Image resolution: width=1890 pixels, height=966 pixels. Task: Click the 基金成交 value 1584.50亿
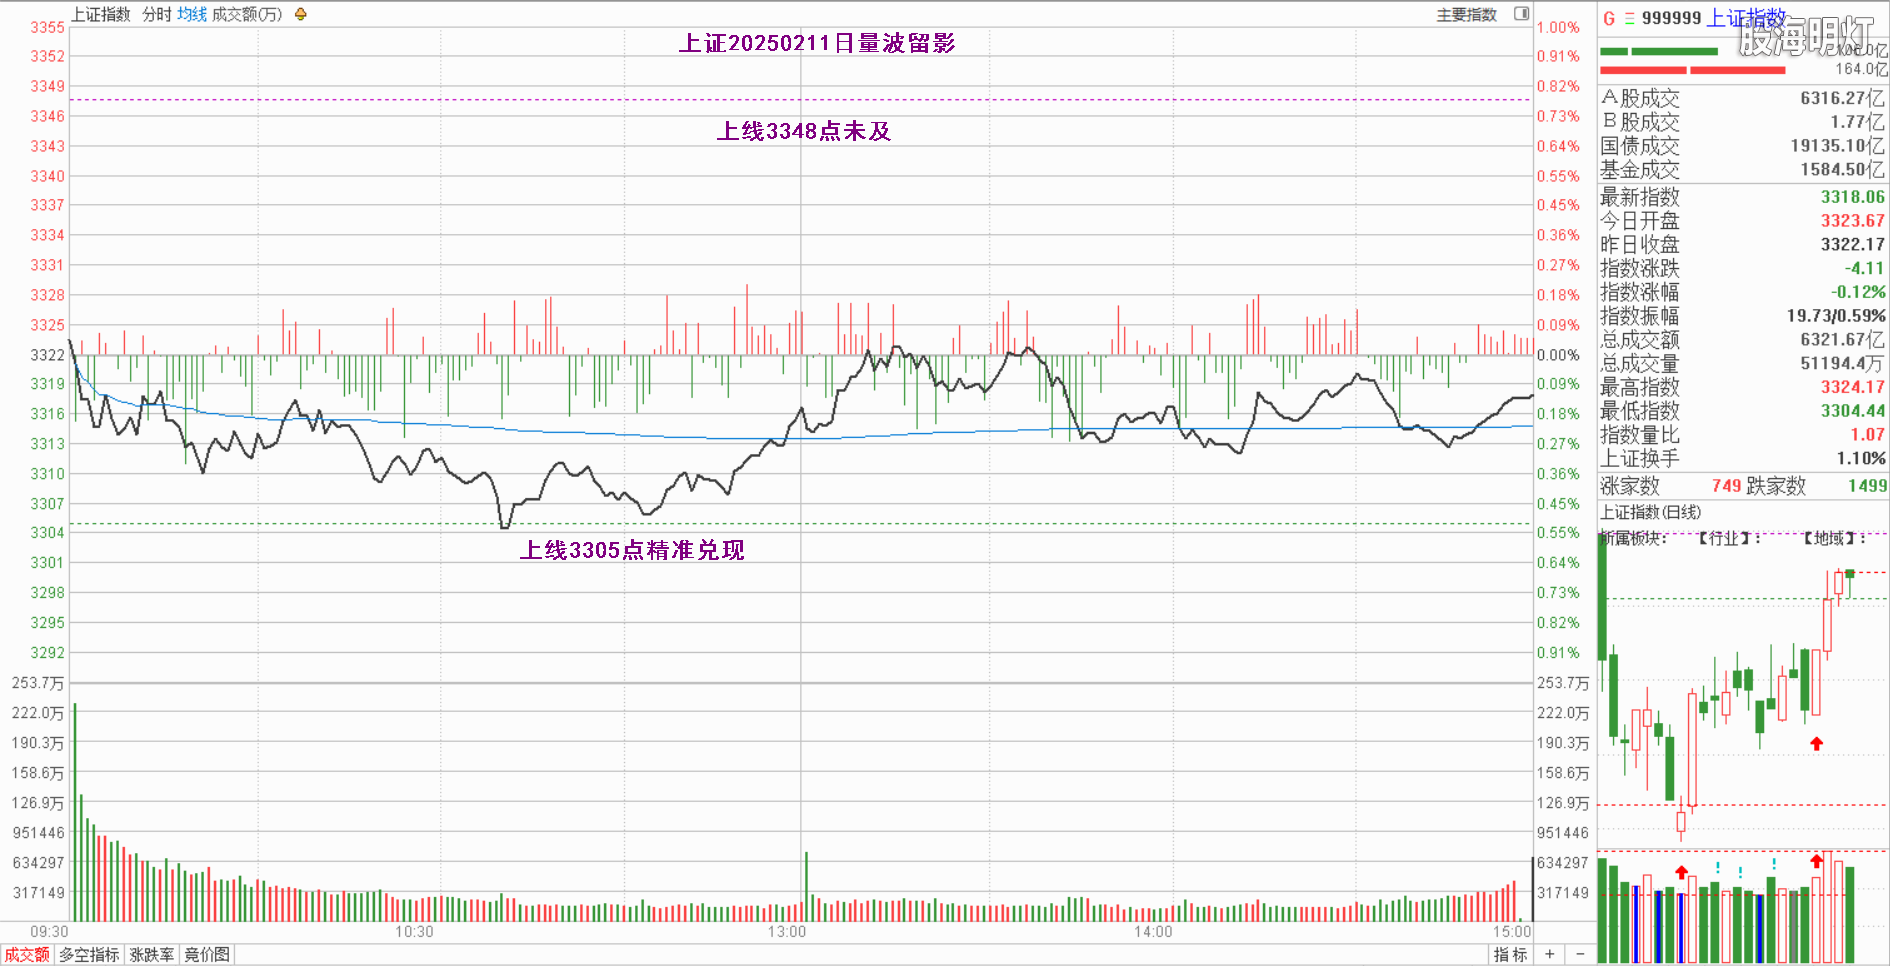point(1842,170)
